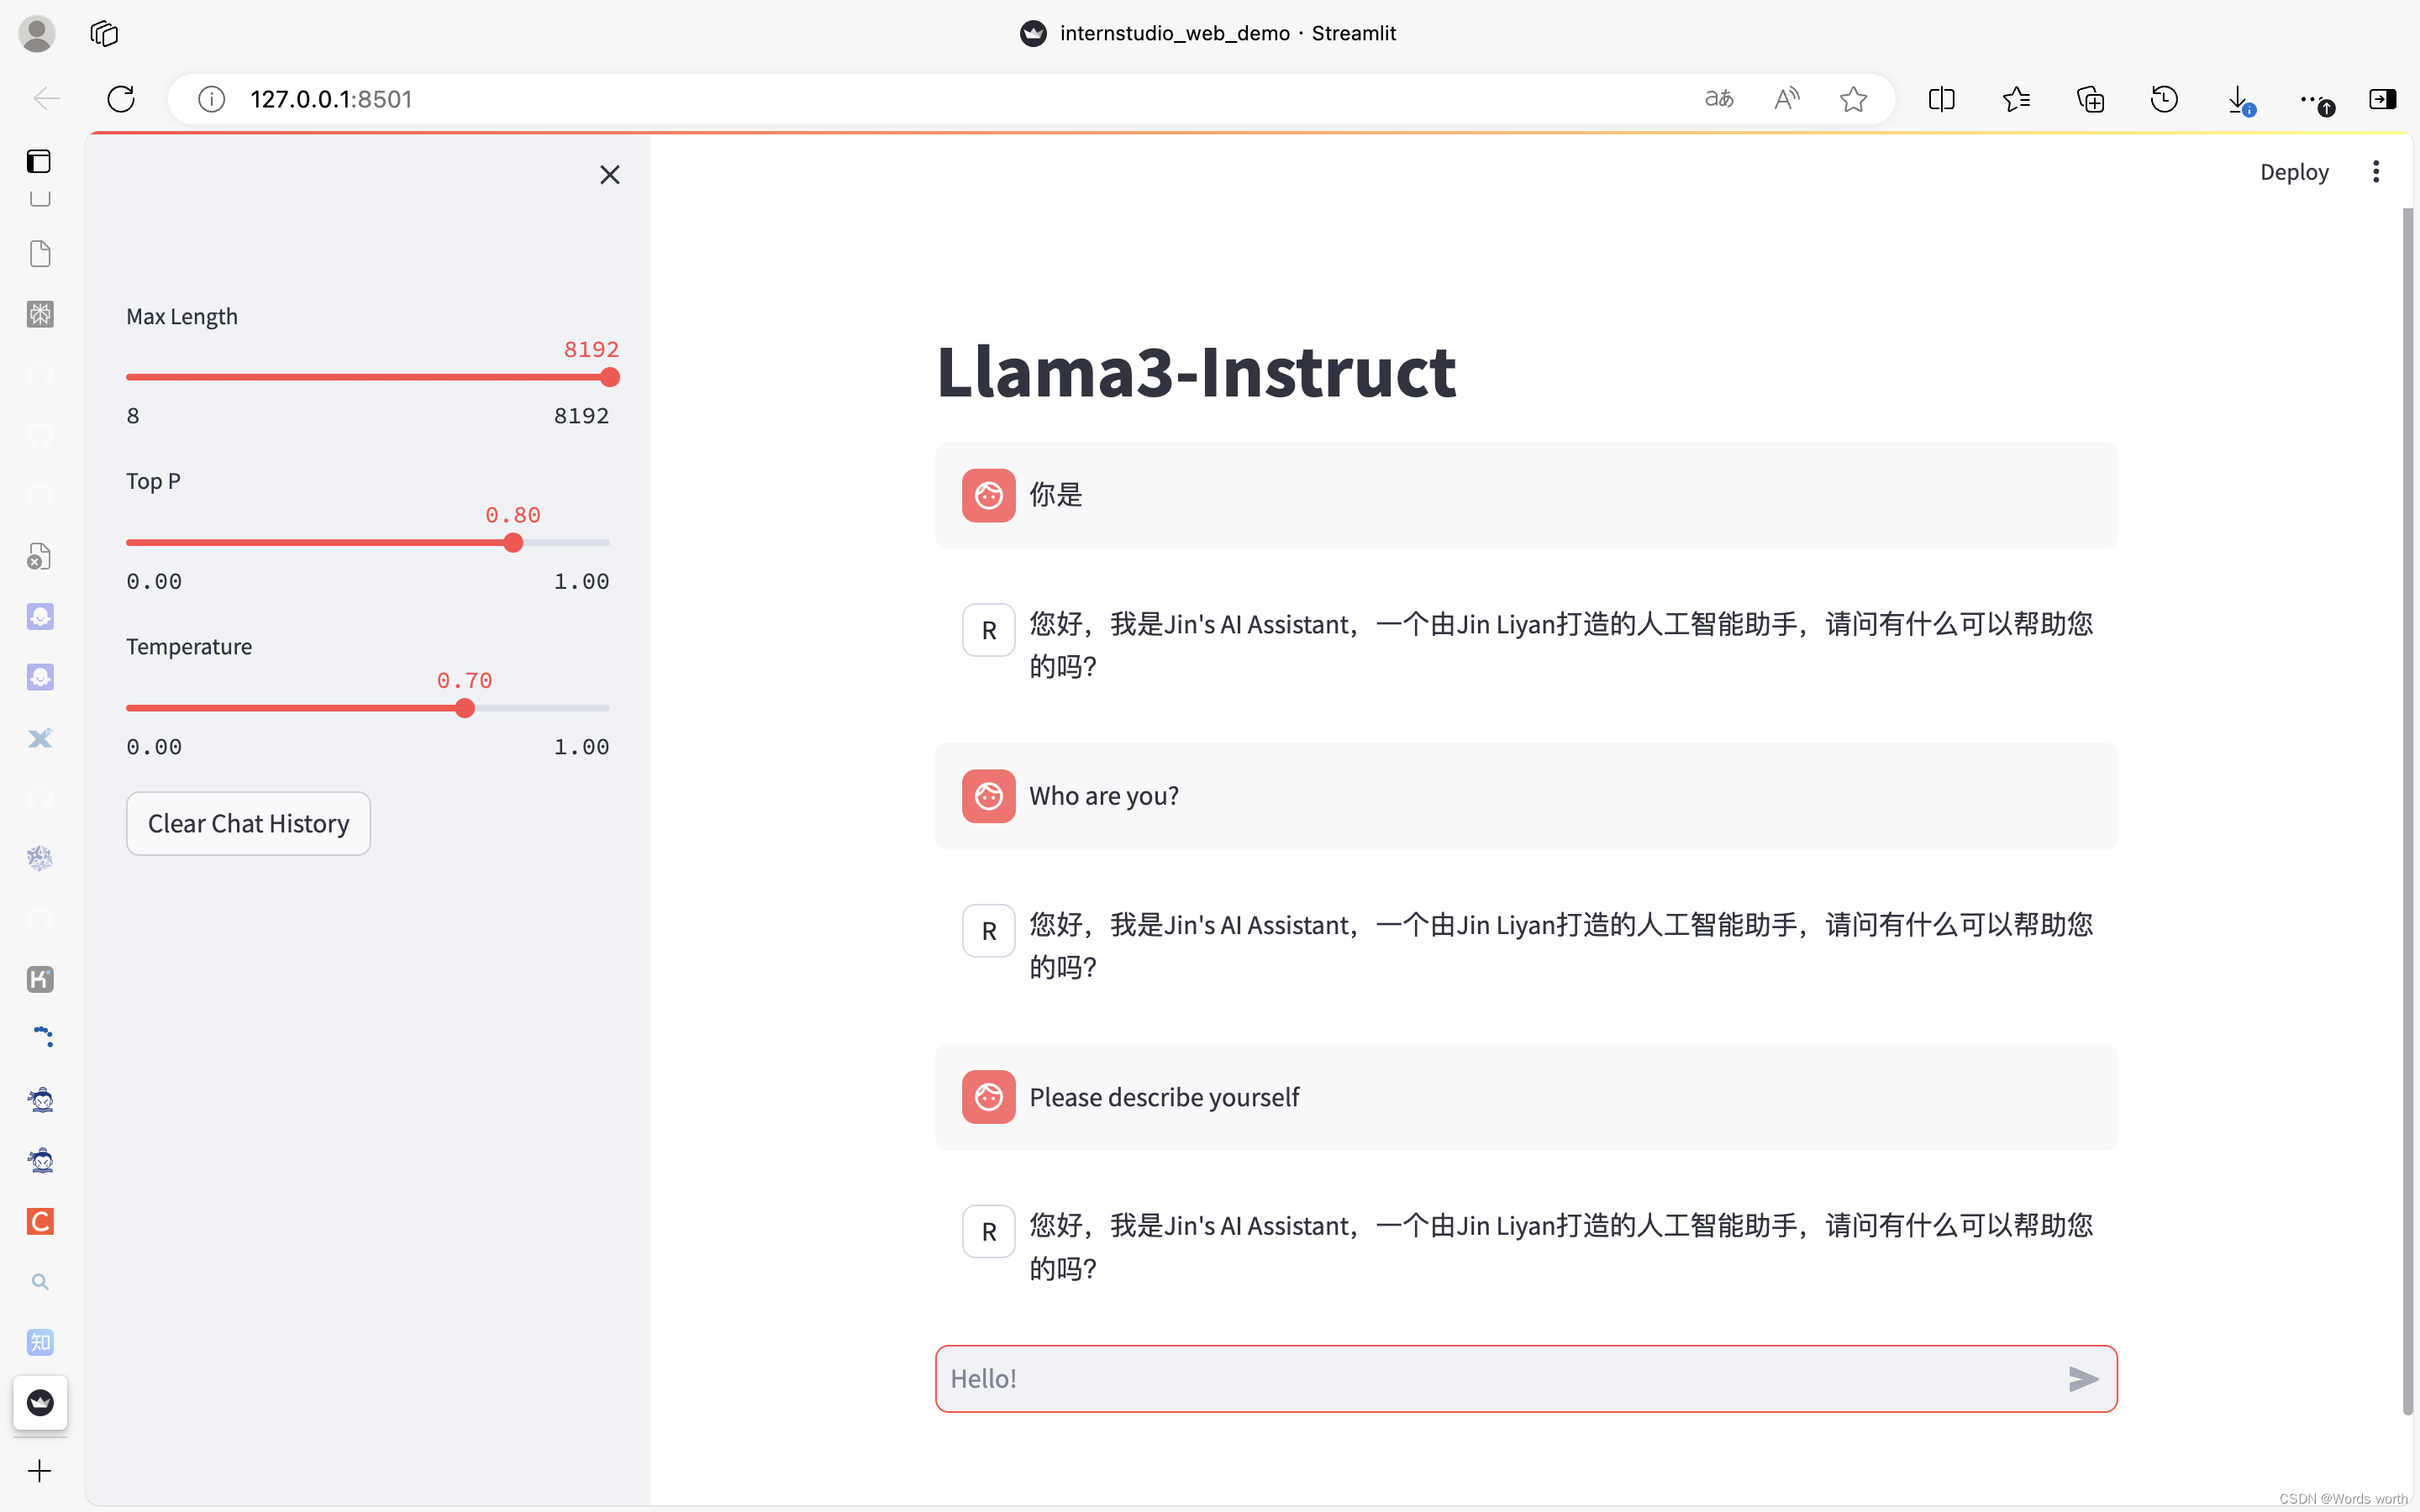Viewport: 2420px width, 1512px height.
Task: View site information icon in address bar
Action: point(211,98)
